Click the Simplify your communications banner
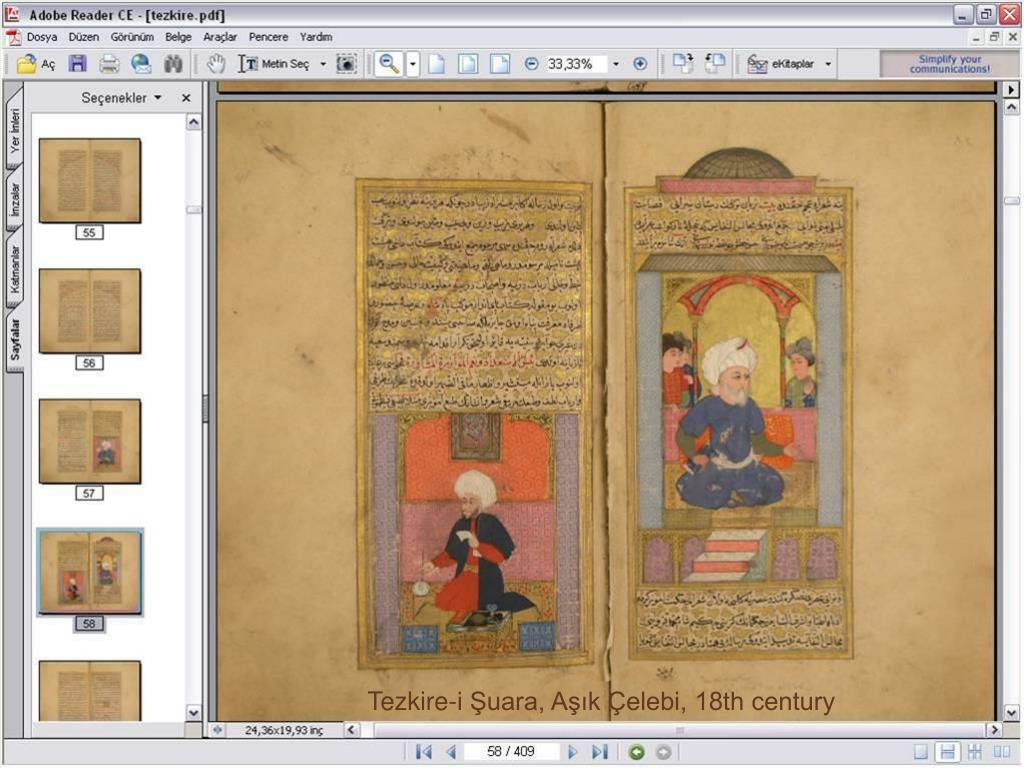Viewport: 1024px width, 768px height. pyautogui.click(x=949, y=64)
